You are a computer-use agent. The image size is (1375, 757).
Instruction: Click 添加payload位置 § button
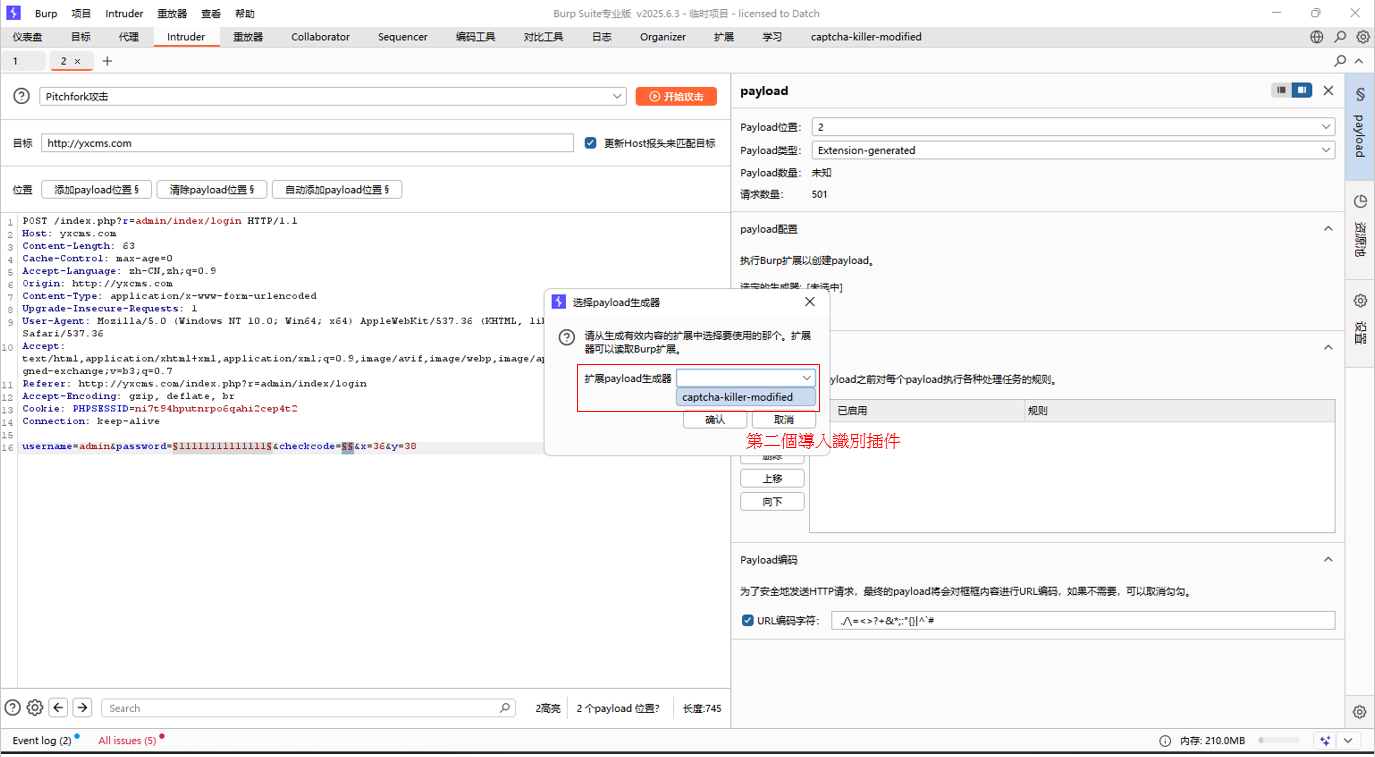click(97, 189)
